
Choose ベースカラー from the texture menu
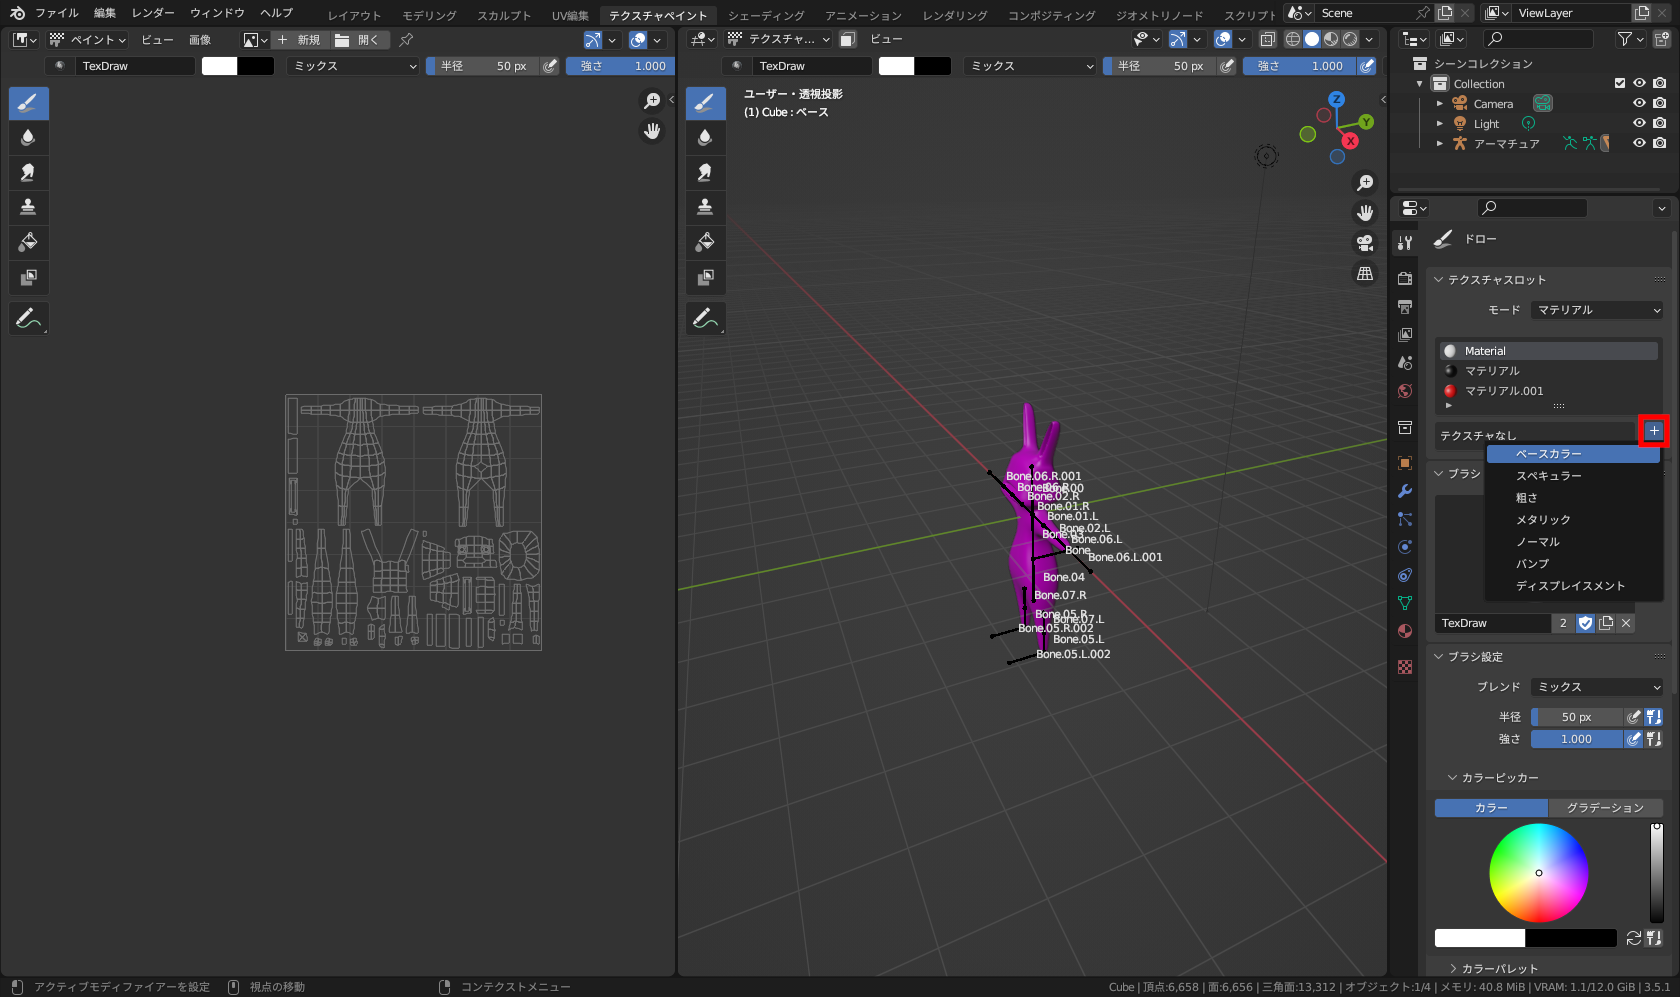click(x=1548, y=454)
